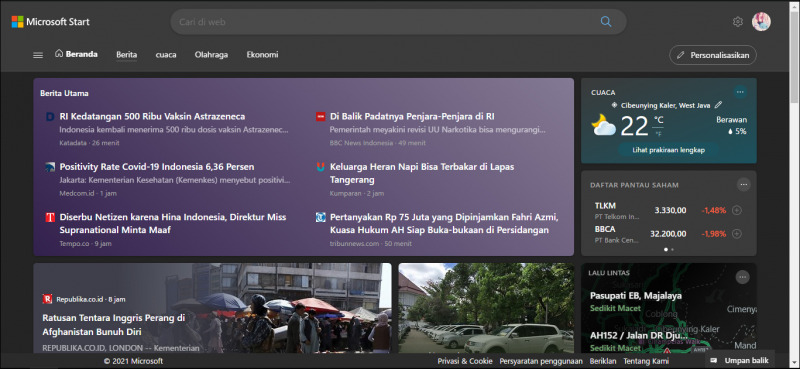The image size is (800, 369).
Task: Click the Berita Utama heading
Action: pyautogui.click(x=64, y=93)
